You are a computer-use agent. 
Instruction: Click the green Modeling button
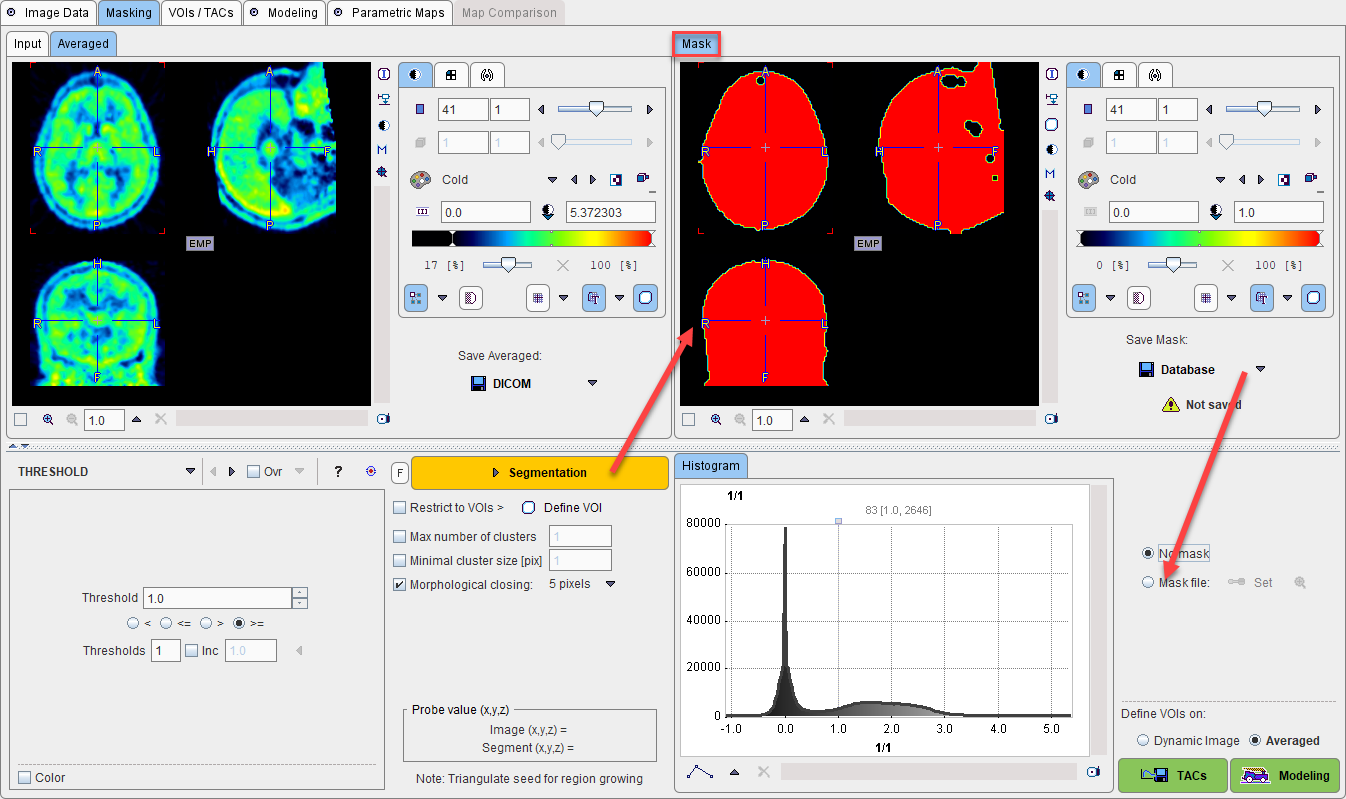click(1284, 775)
